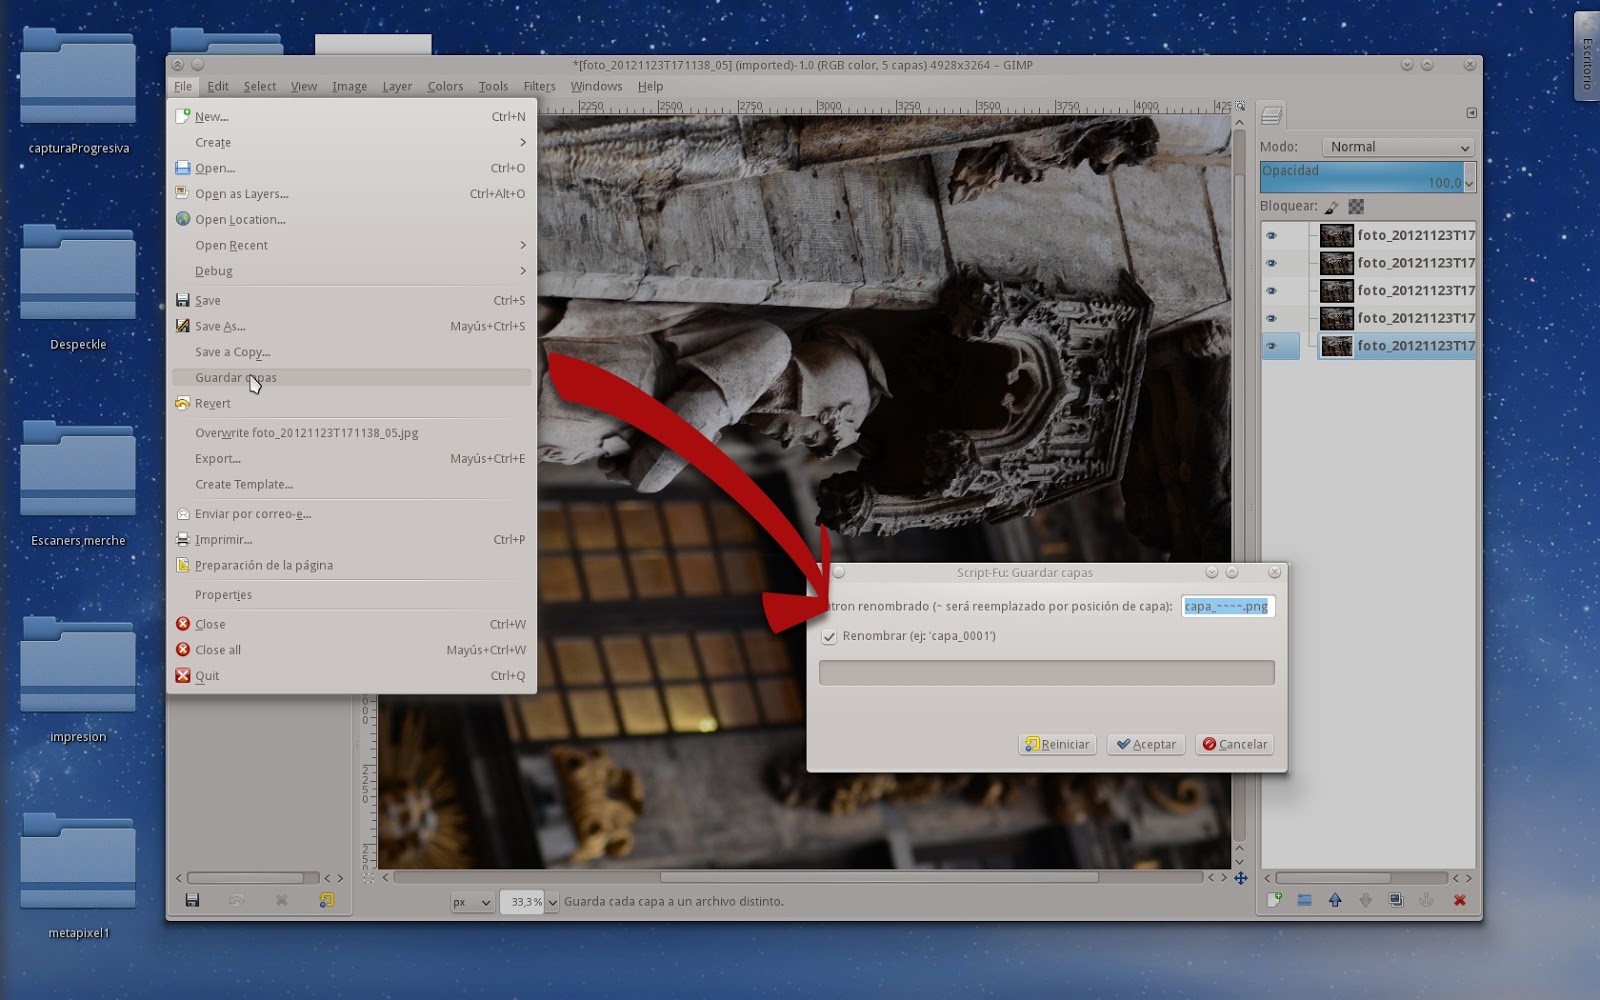Open the Filters menu
Viewport: 1600px width, 1000px height.
pyautogui.click(x=539, y=87)
